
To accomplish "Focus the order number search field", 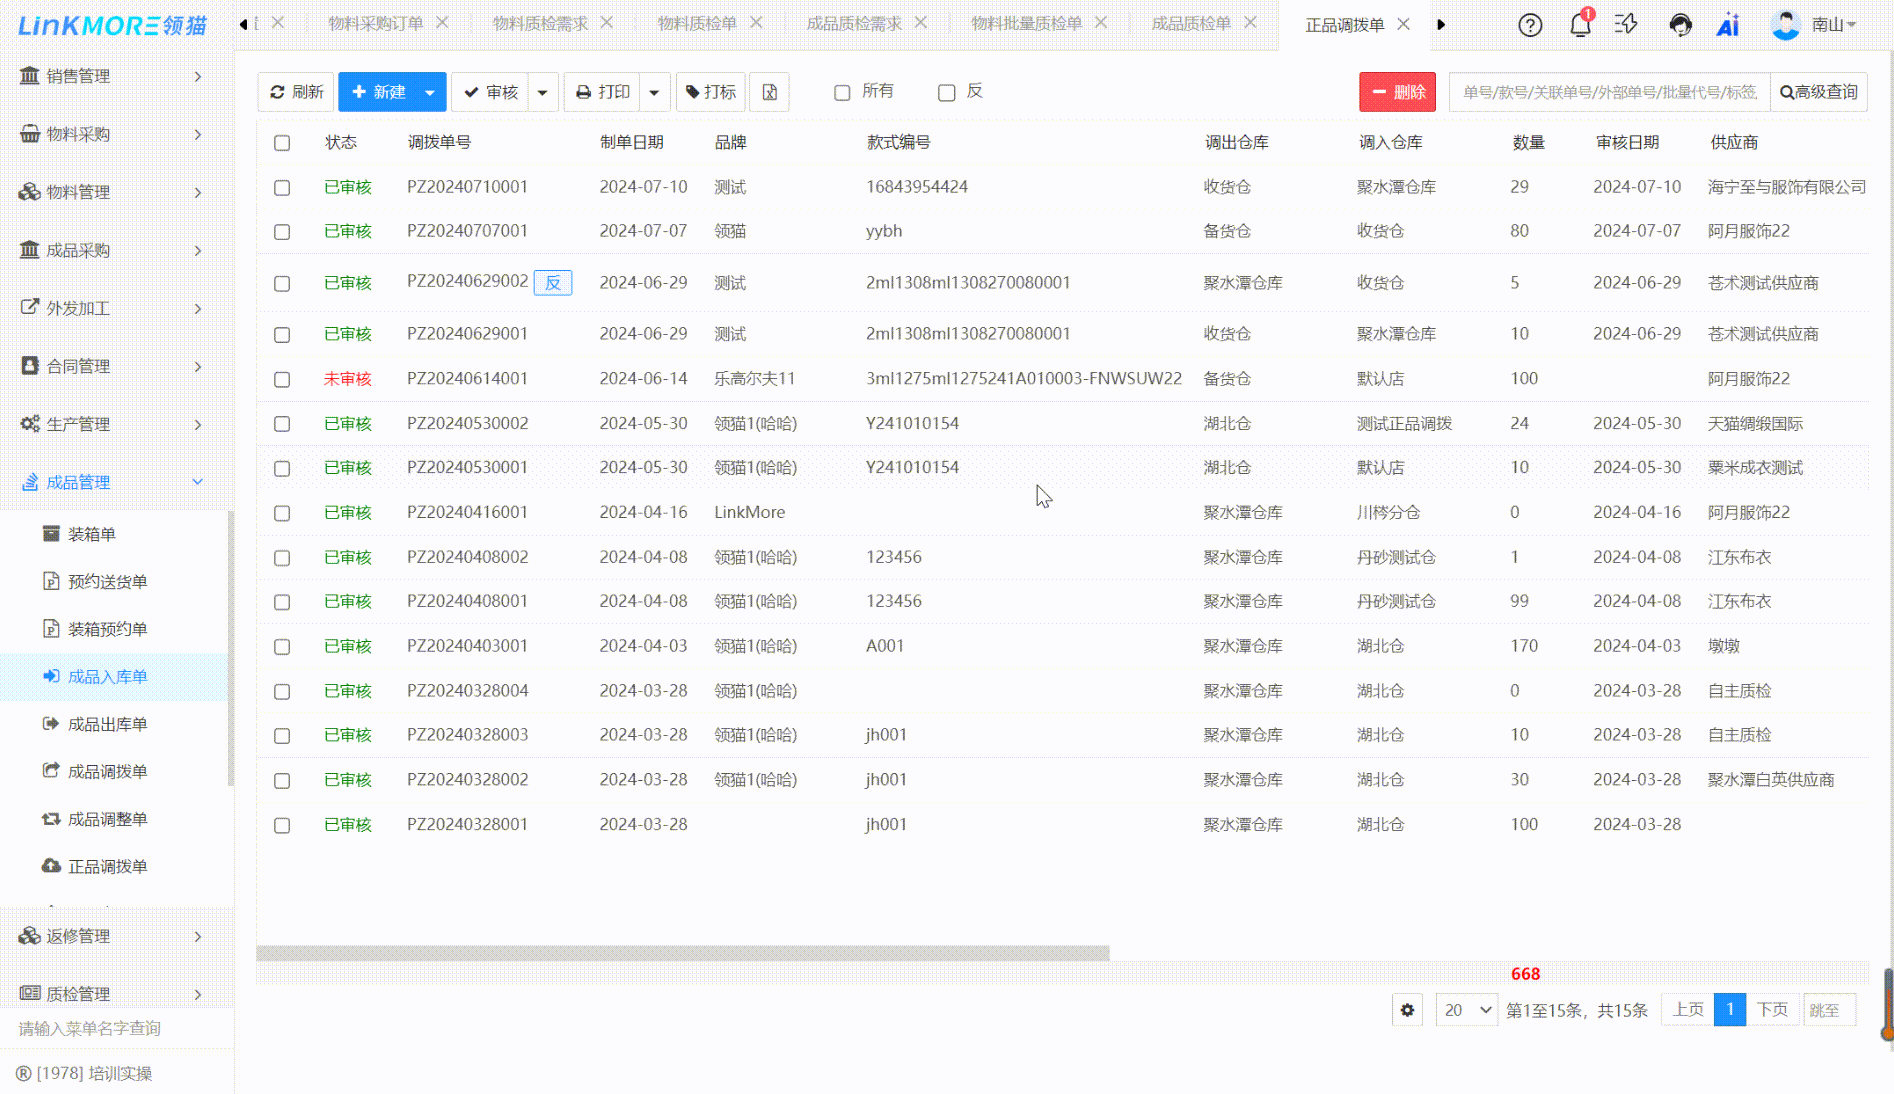I will tap(1609, 92).
